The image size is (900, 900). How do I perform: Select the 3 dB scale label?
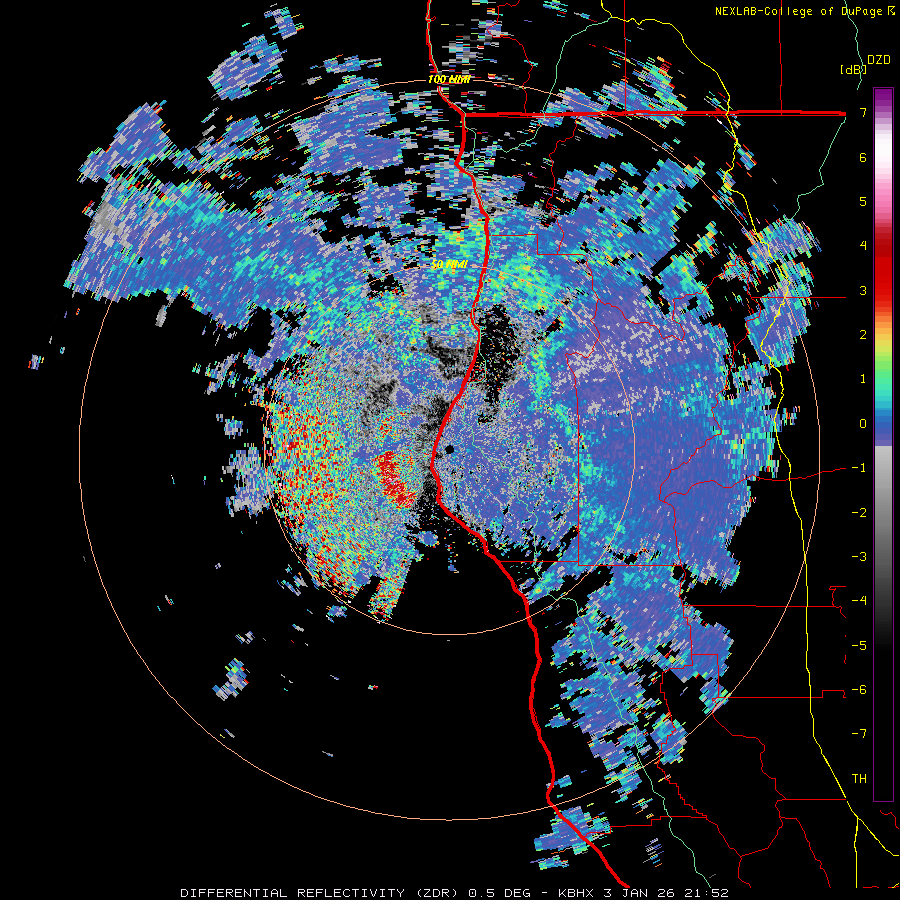pyautogui.click(x=863, y=290)
